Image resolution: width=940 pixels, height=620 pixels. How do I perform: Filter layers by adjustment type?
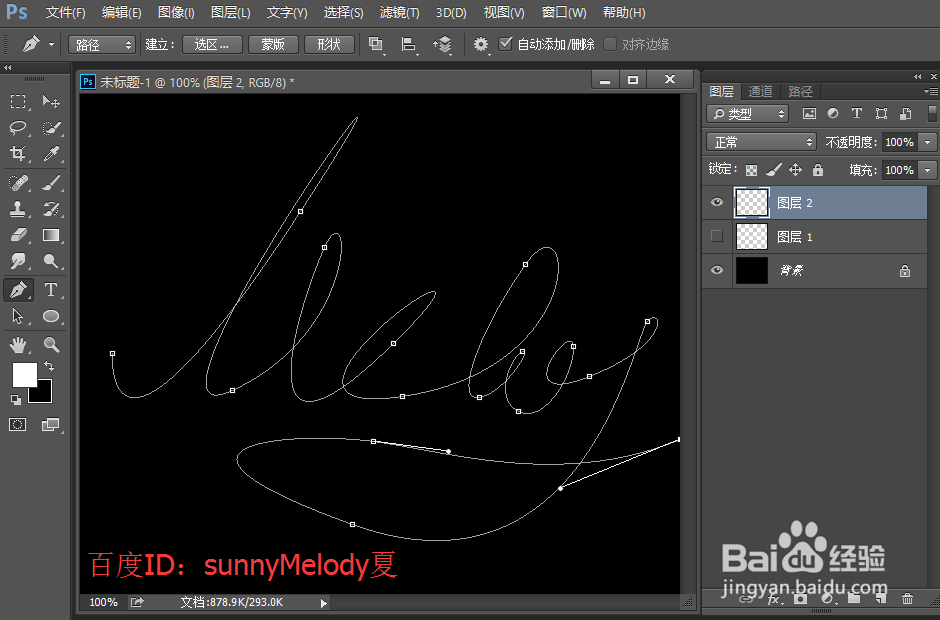click(x=833, y=113)
